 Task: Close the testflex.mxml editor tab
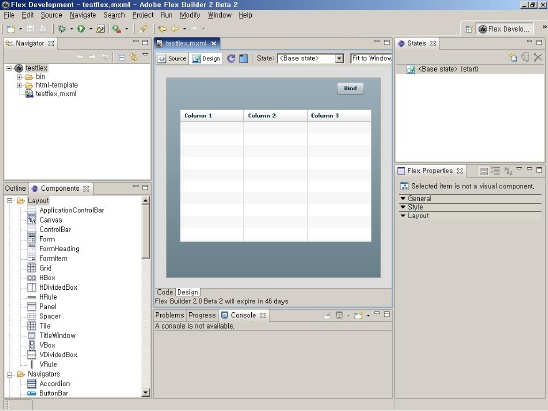point(214,43)
